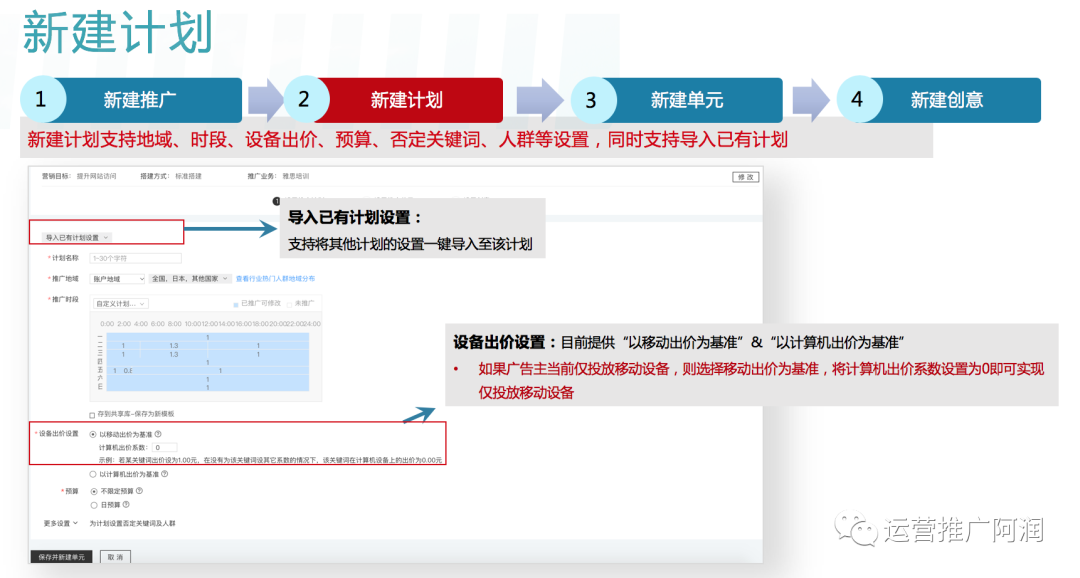Open 账户地域 region dropdown
The width and height of the screenshot is (1080, 578).
[x=118, y=279]
